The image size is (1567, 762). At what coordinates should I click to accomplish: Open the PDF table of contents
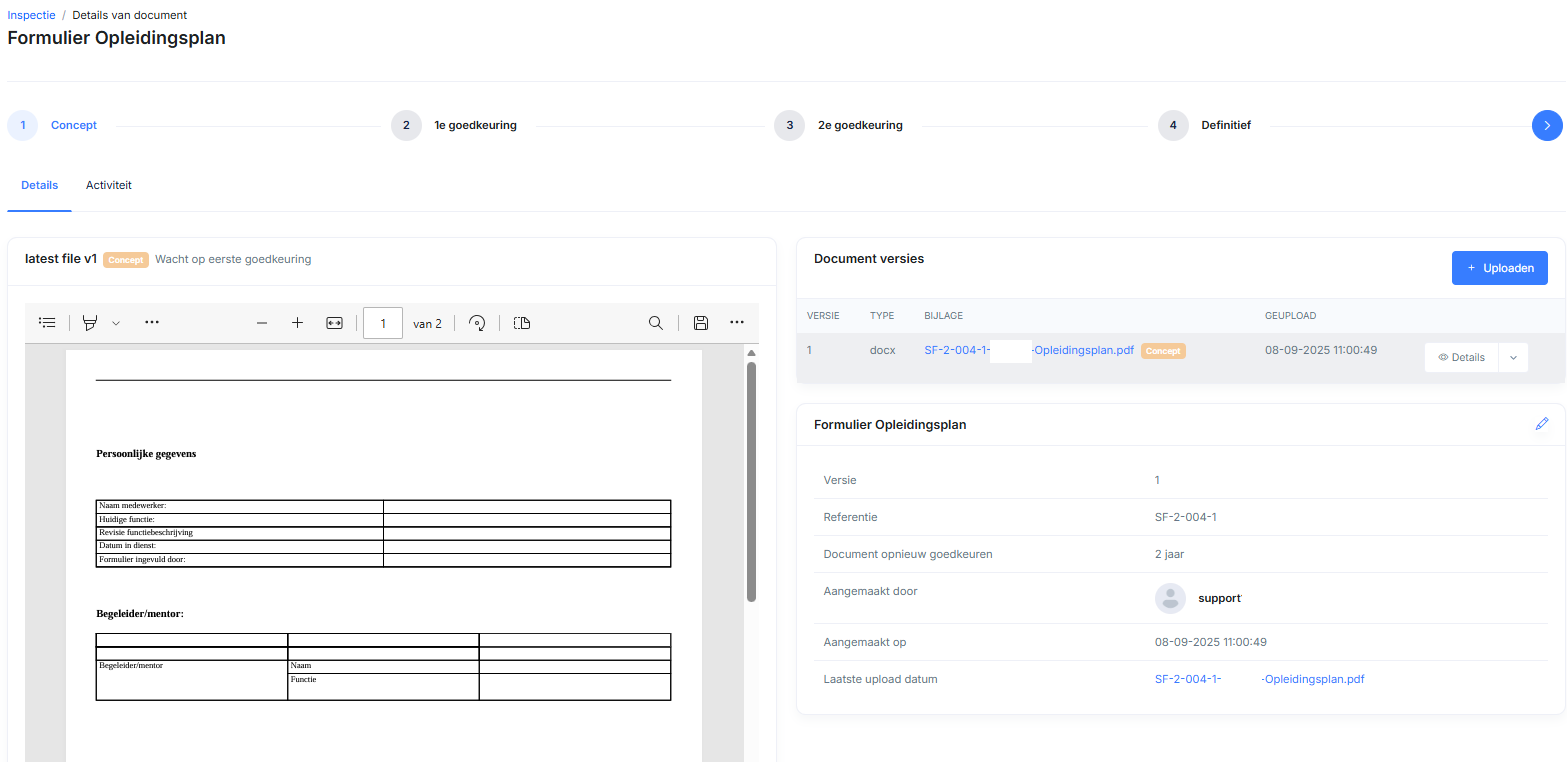coord(47,323)
